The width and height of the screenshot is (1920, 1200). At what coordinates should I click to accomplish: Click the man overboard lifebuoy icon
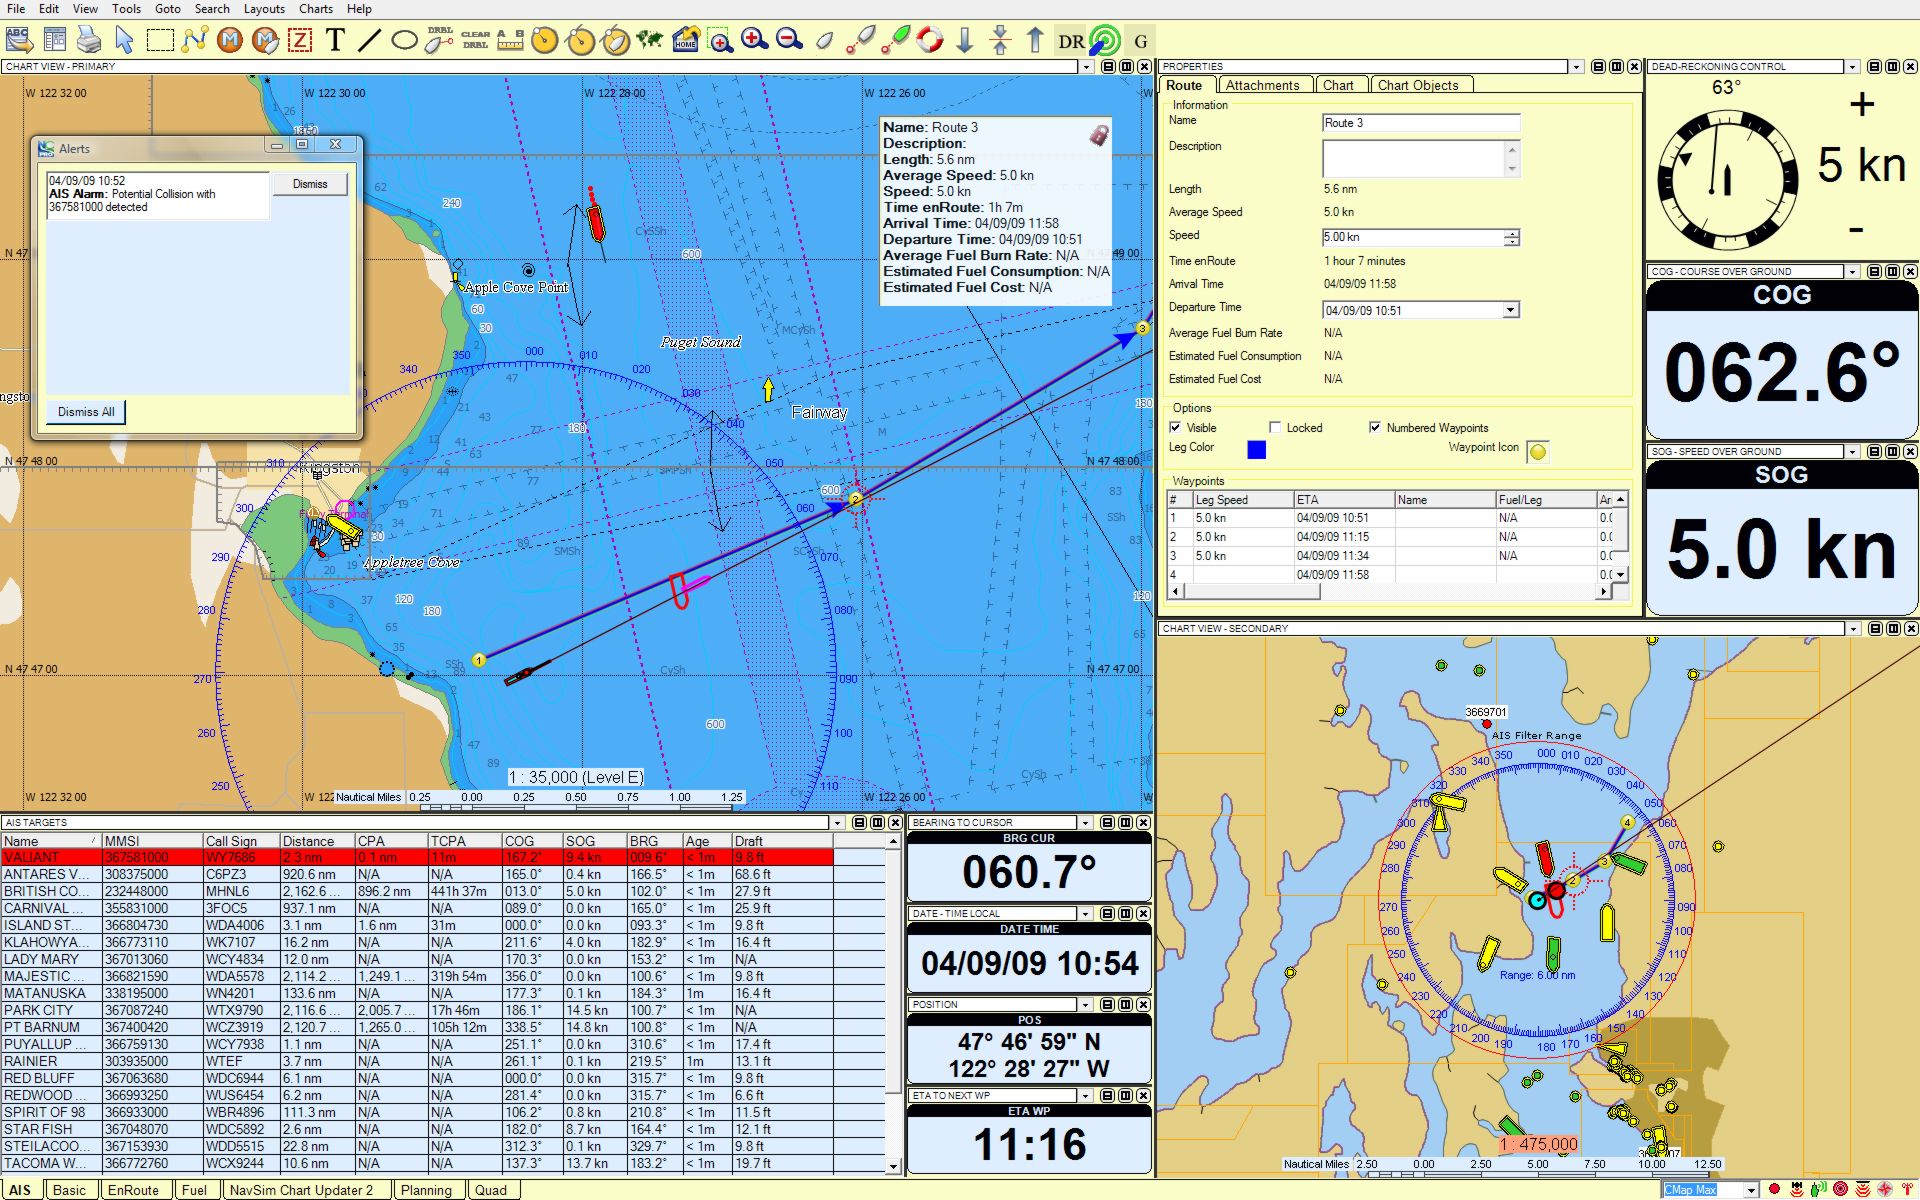pyautogui.click(x=930, y=40)
